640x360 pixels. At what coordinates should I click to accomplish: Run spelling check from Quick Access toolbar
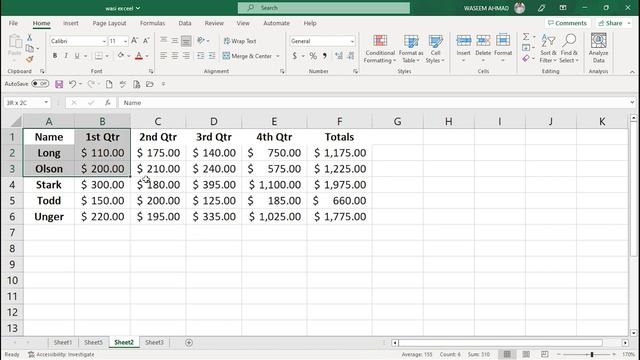122,84
